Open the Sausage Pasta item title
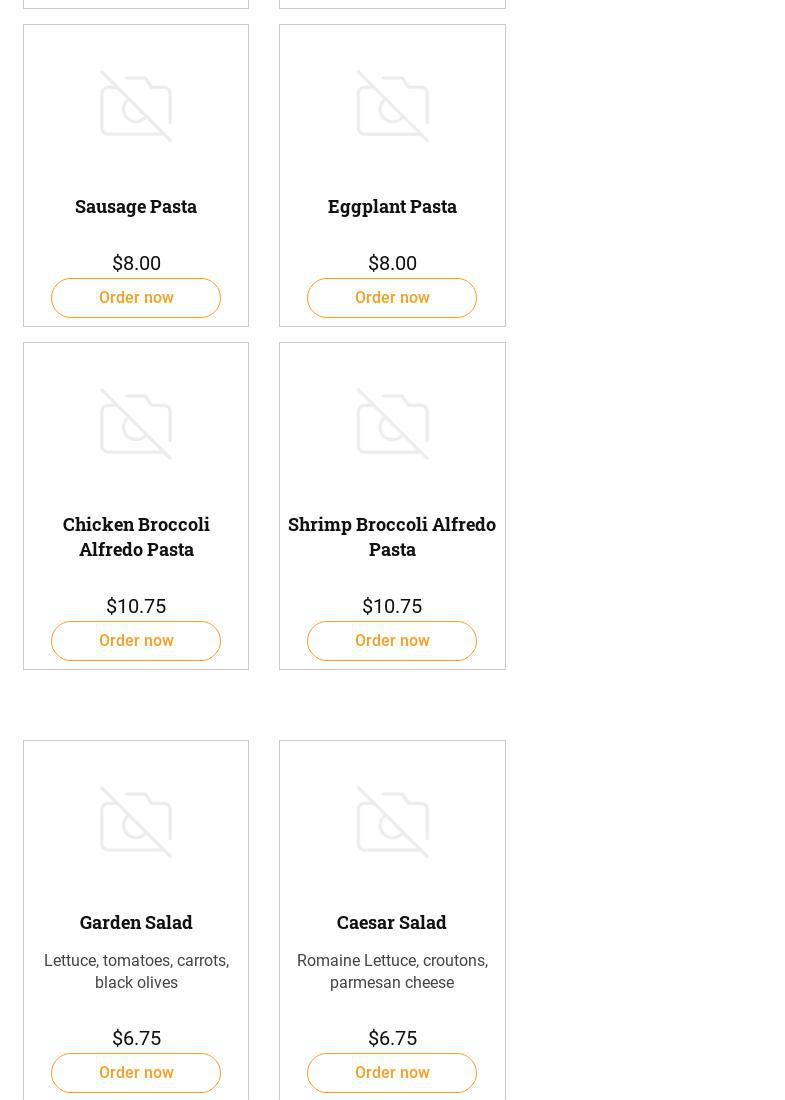 tap(136, 206)
